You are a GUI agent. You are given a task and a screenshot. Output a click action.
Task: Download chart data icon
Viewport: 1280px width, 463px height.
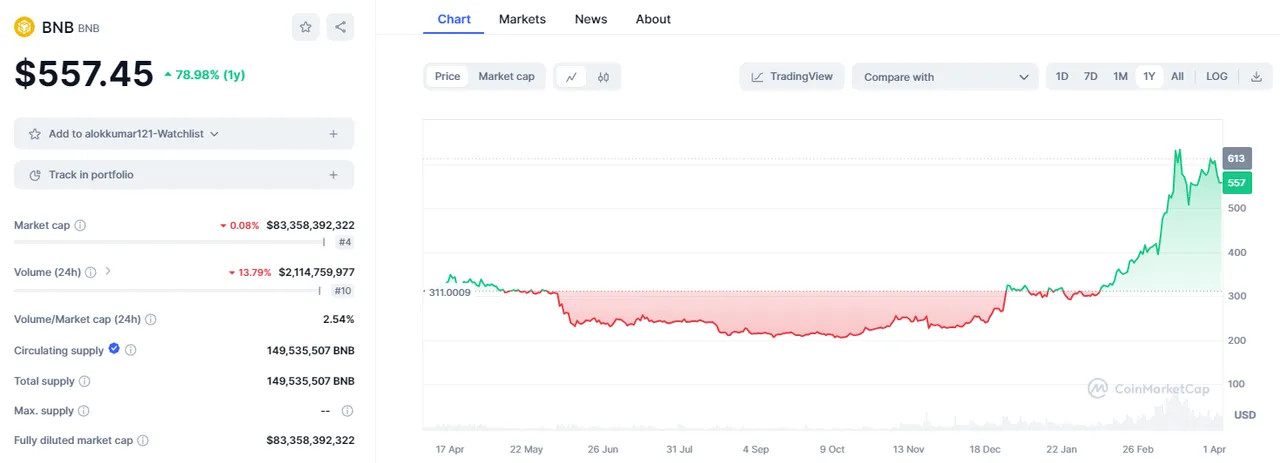[1256, 77]
